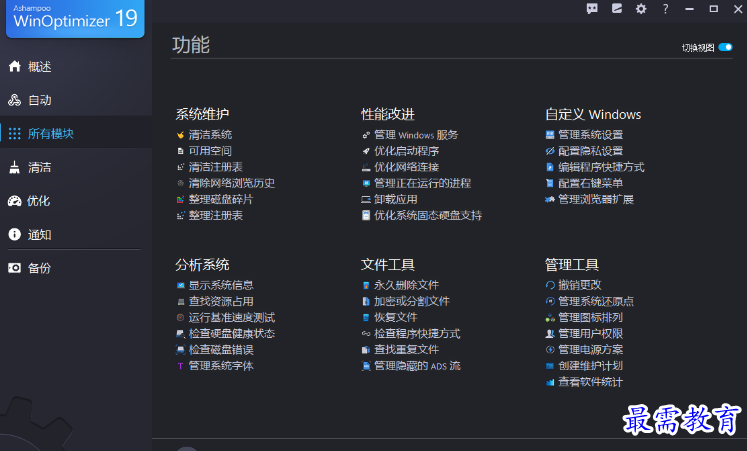
Task: Click the 显示系统信息 icon
Action: (181, 286)
